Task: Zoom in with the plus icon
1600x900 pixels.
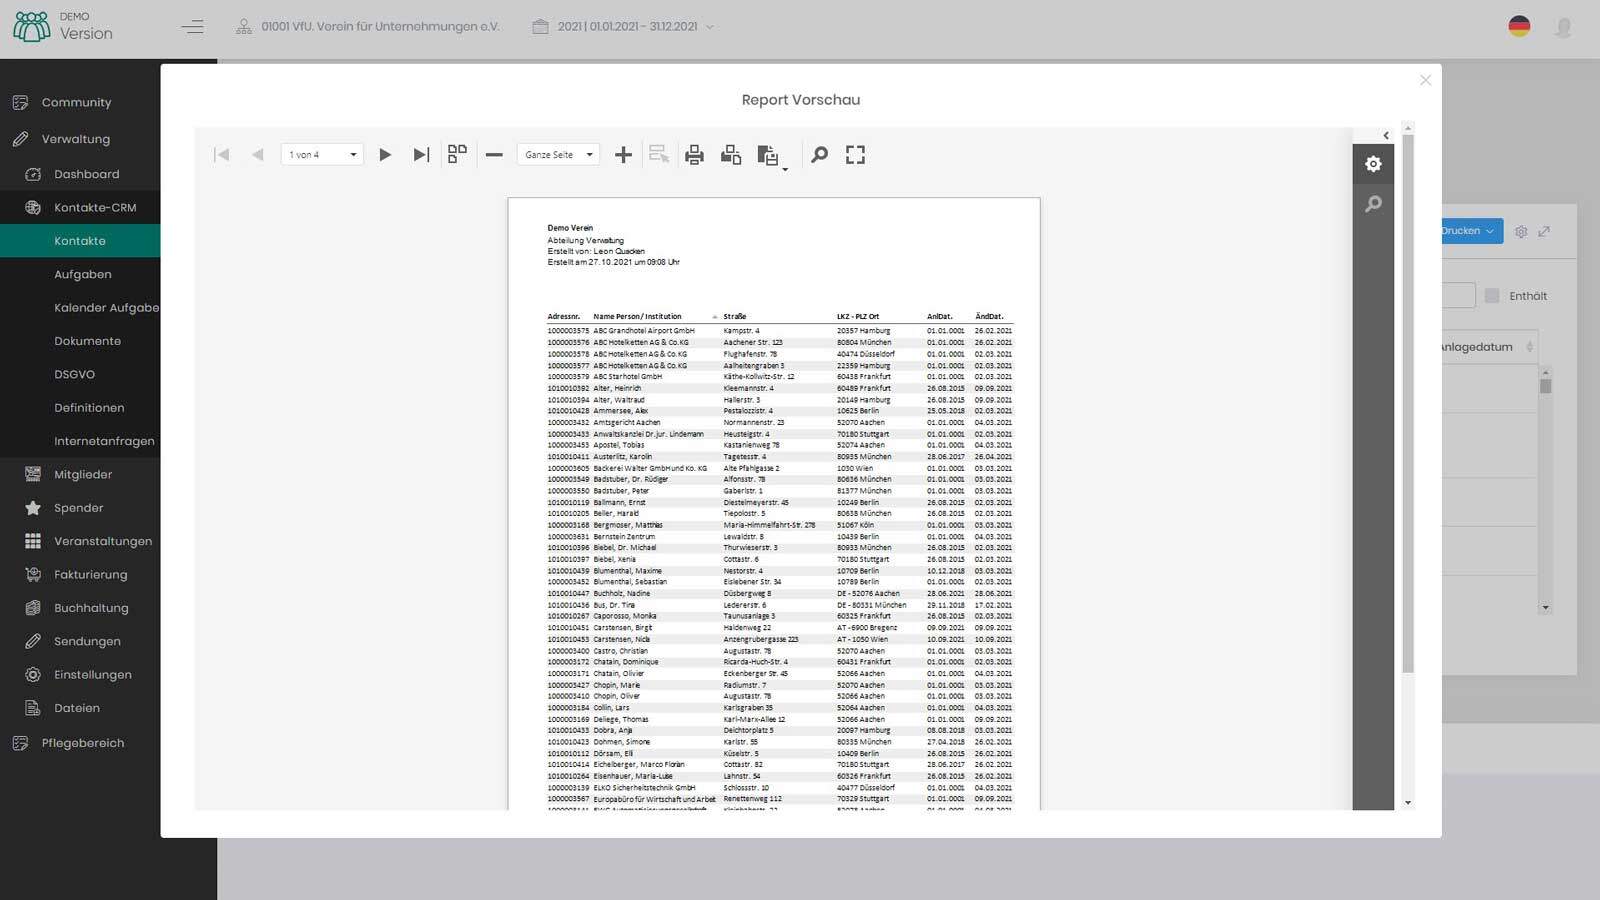Action: [623, 155]
